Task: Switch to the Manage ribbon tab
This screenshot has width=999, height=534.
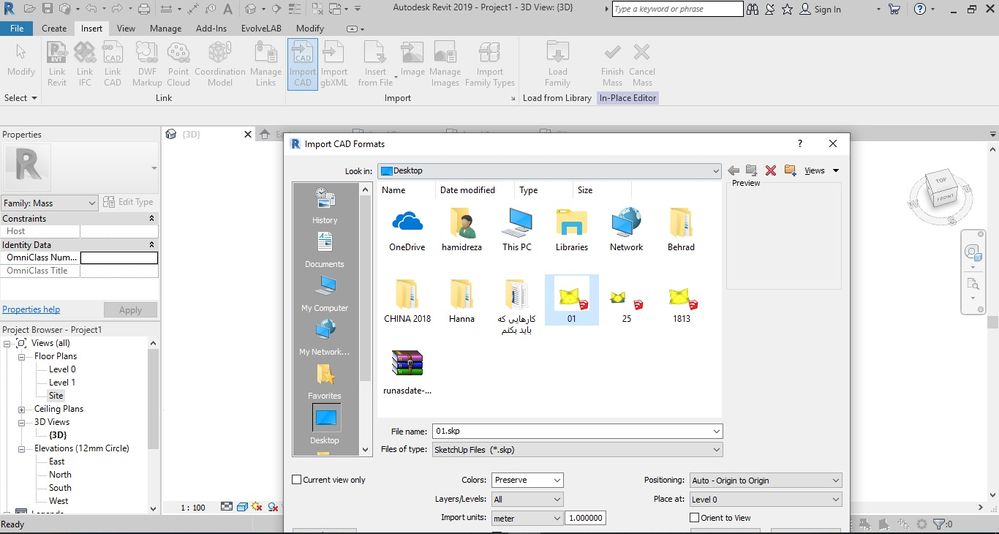Action: point(166,28)
